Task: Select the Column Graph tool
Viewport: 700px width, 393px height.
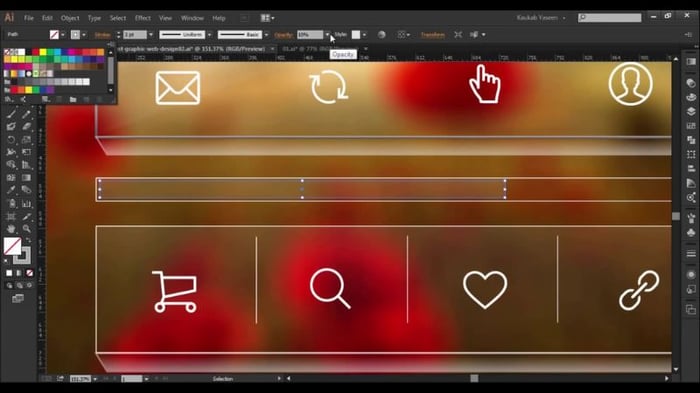Action: click(x=26, y=204)
